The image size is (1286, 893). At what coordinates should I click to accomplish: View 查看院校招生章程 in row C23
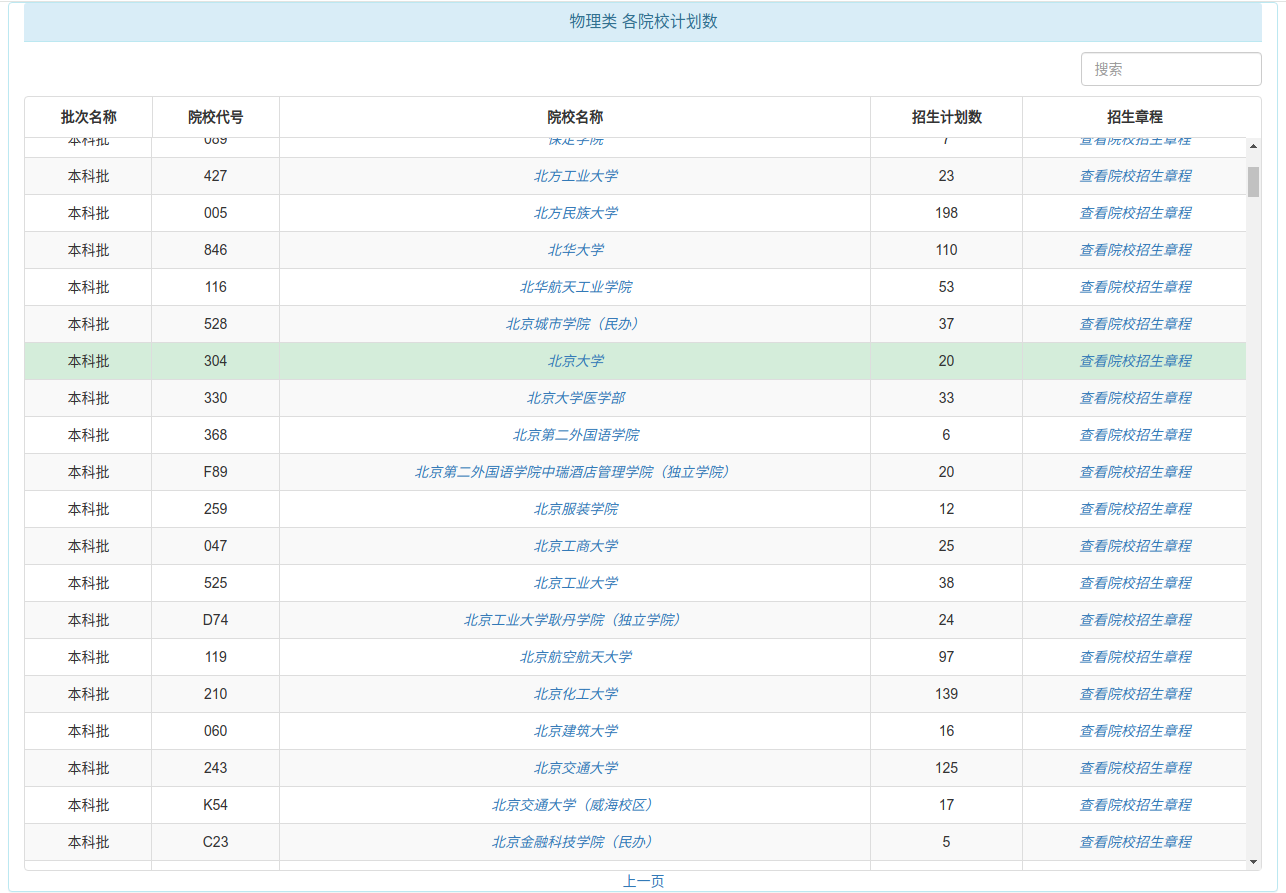(x=1135, y=842)
